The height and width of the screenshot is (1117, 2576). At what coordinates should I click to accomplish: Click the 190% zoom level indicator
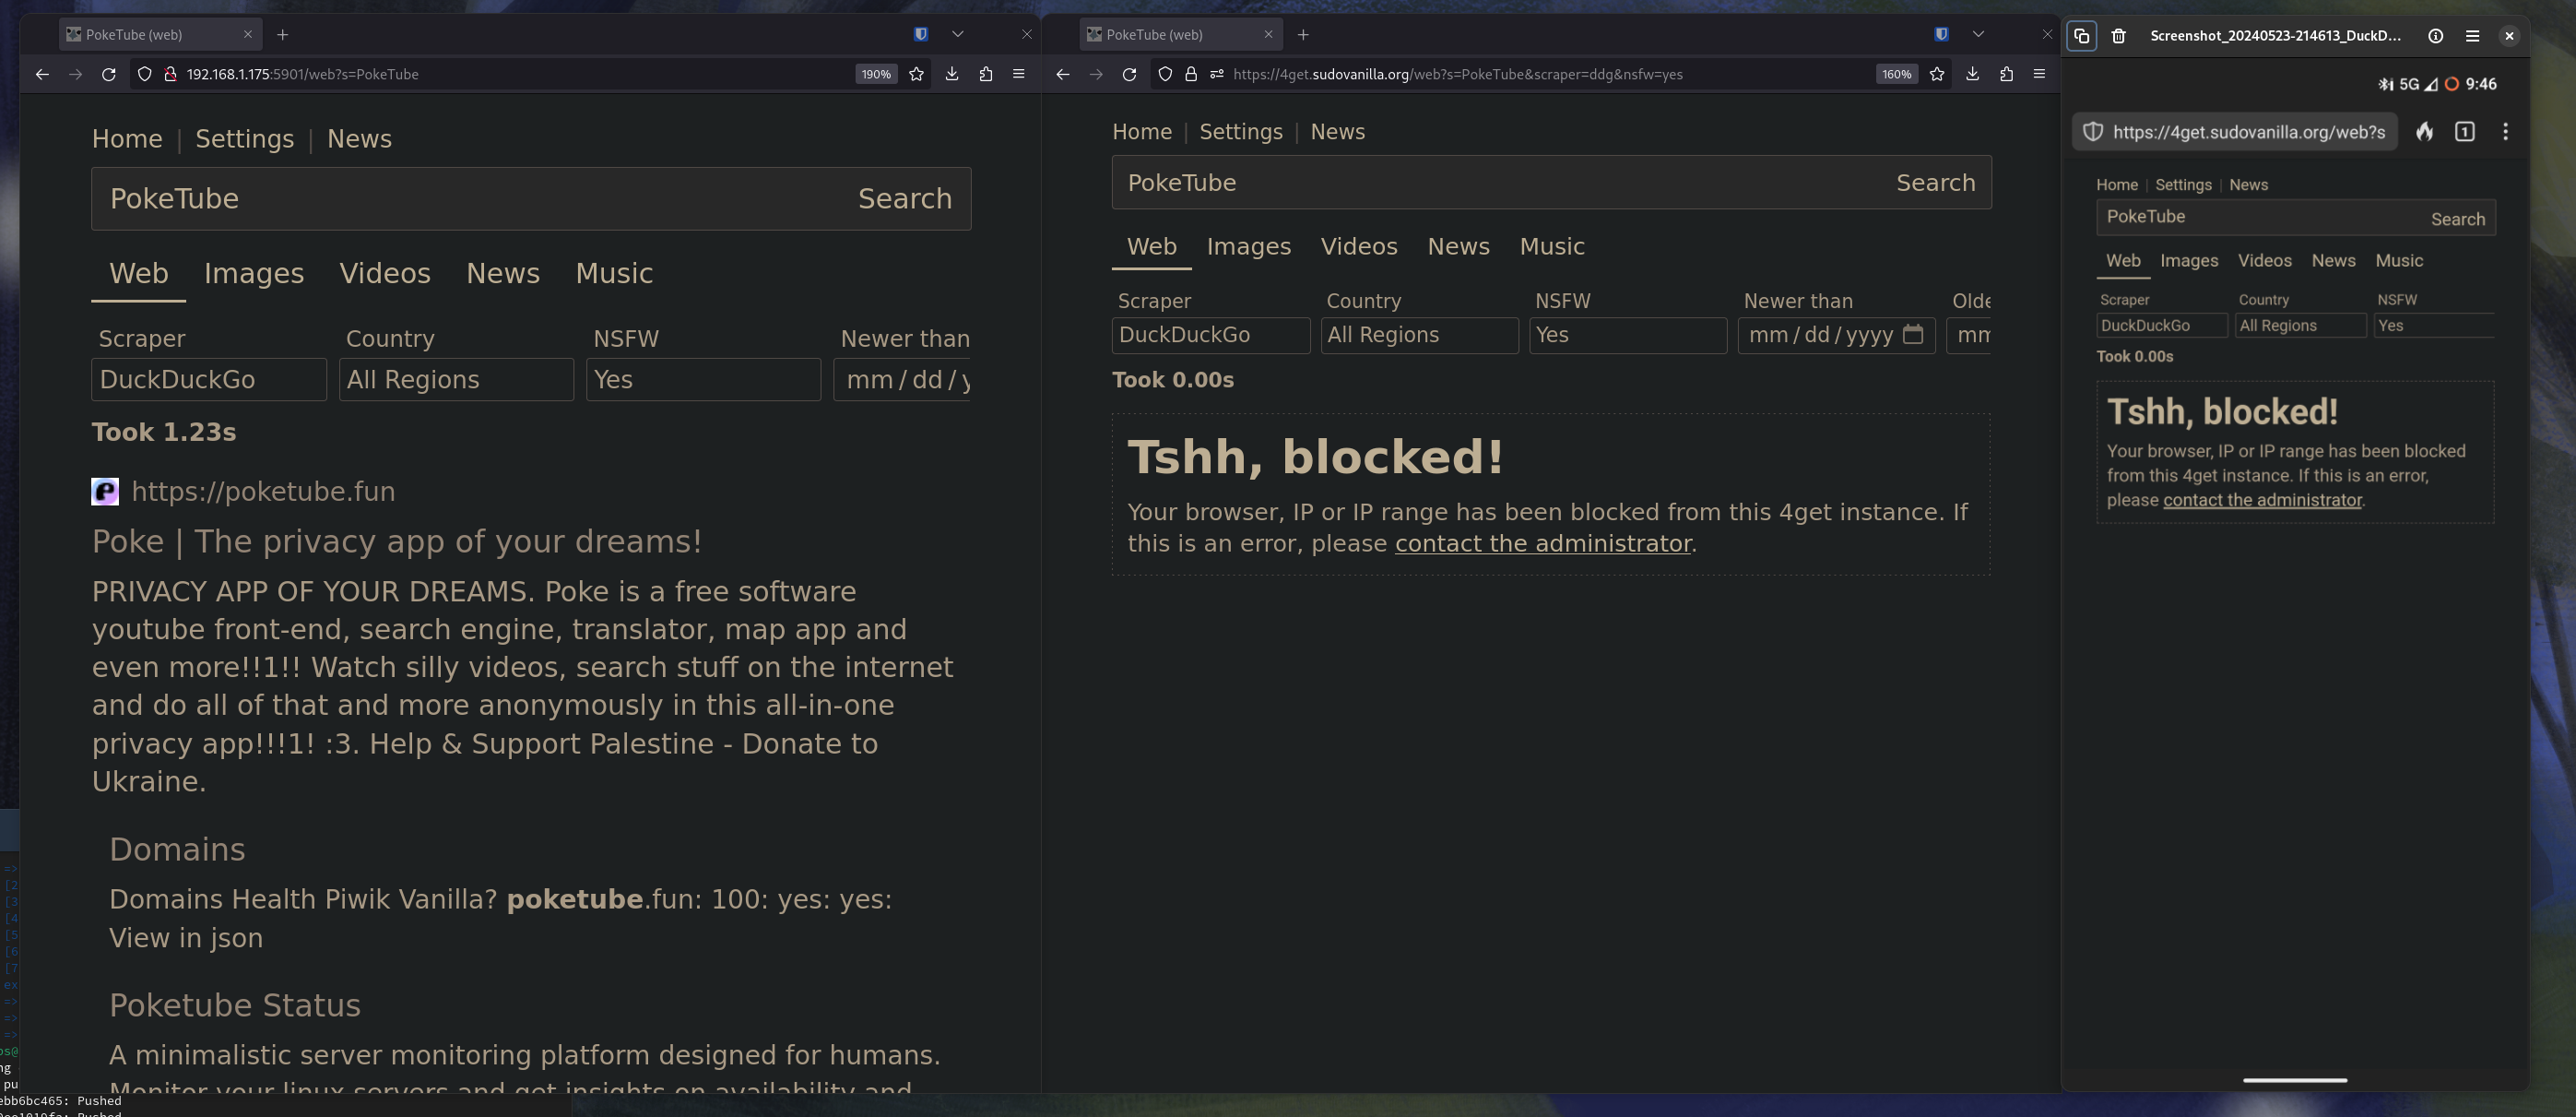[876, 74]
